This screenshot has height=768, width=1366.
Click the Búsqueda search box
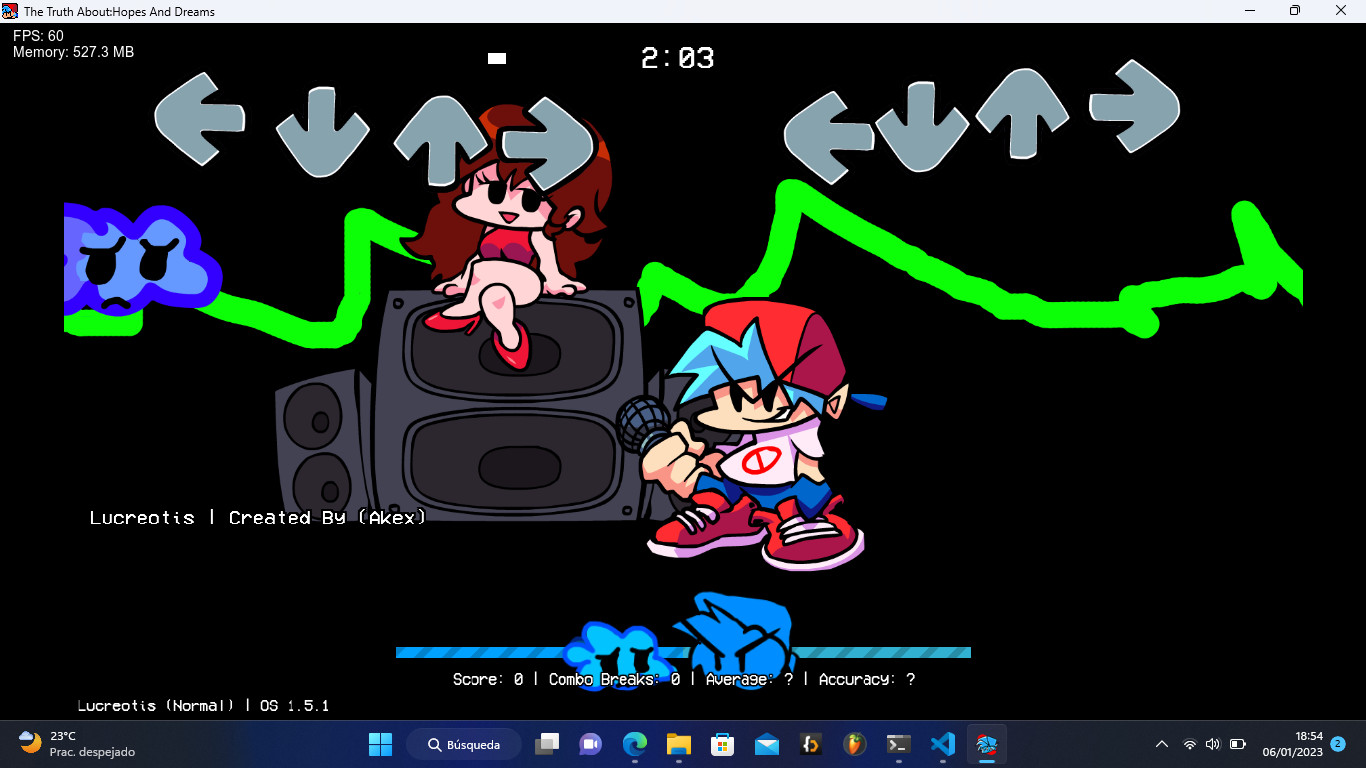click(464, 744)
